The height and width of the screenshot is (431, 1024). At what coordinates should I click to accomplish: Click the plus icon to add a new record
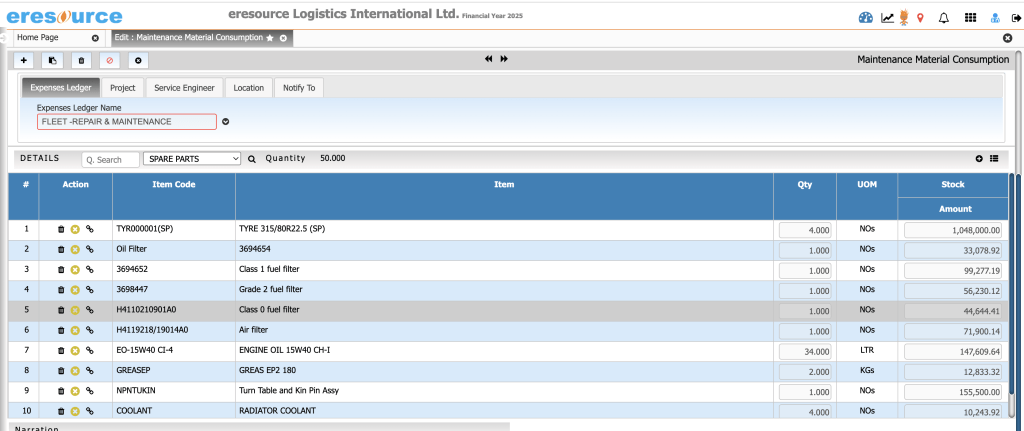(x=23, y=60)
